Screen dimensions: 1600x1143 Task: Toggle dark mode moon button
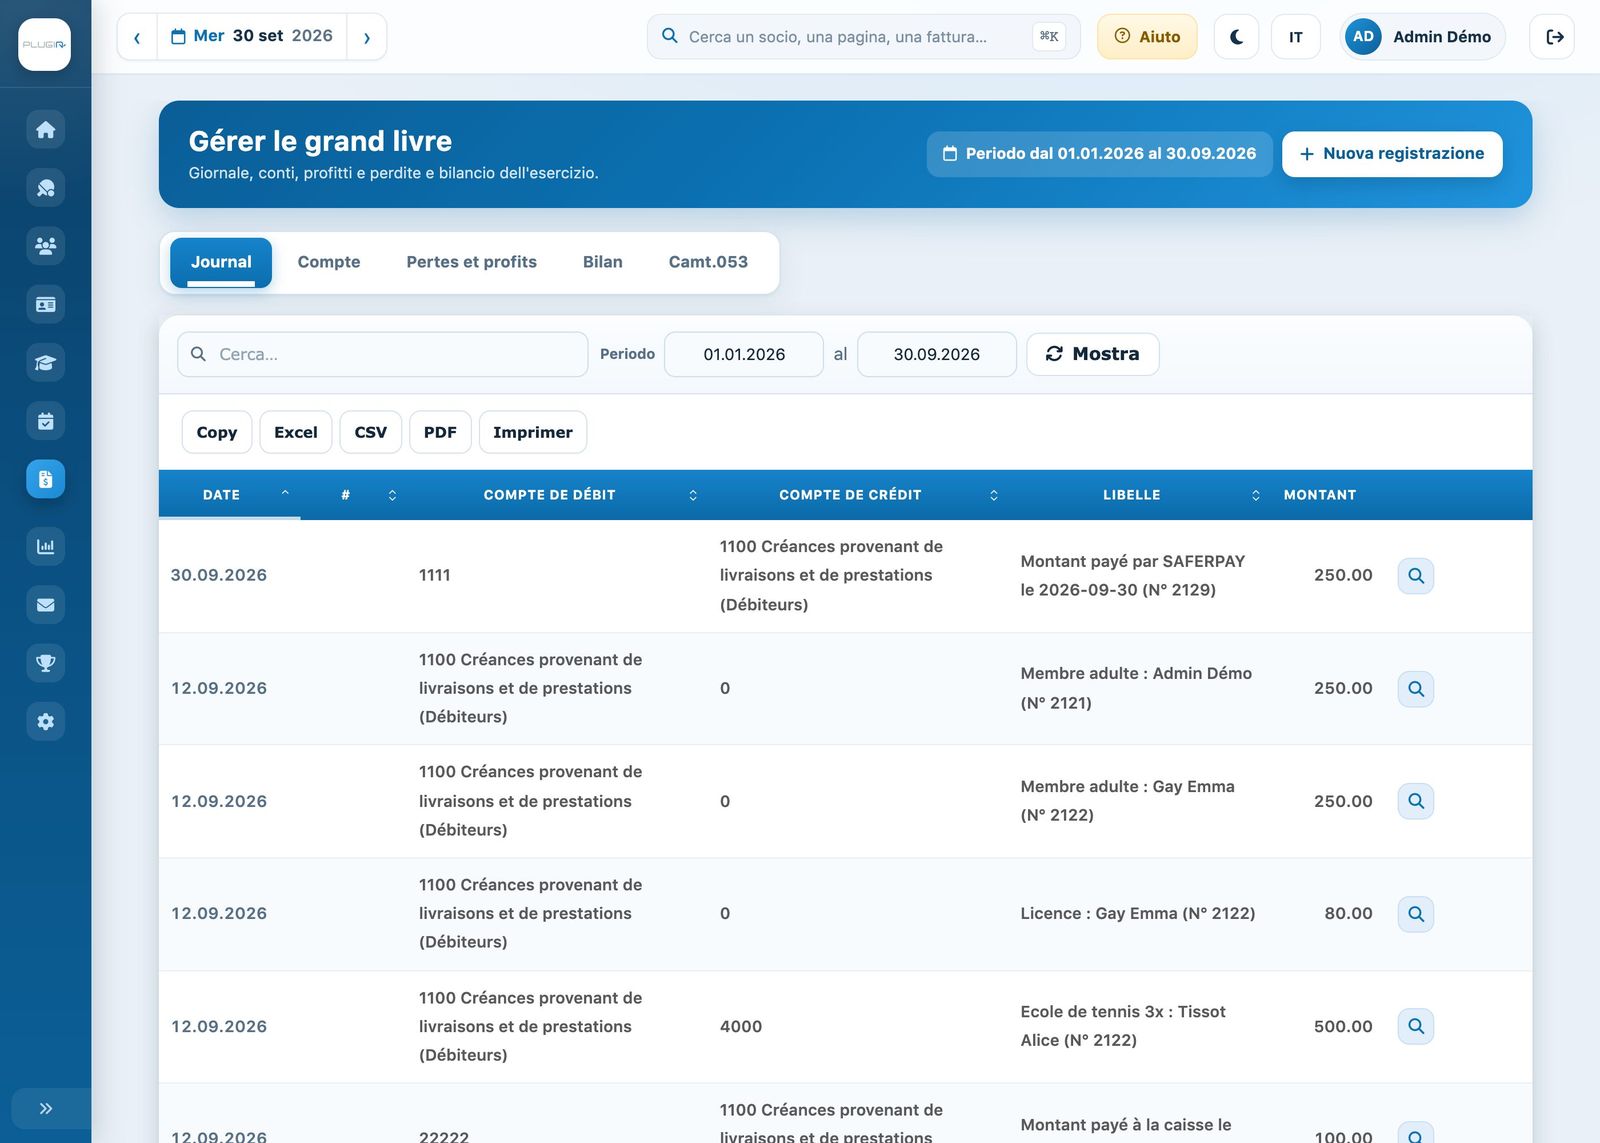click(x=1236, y=37)
